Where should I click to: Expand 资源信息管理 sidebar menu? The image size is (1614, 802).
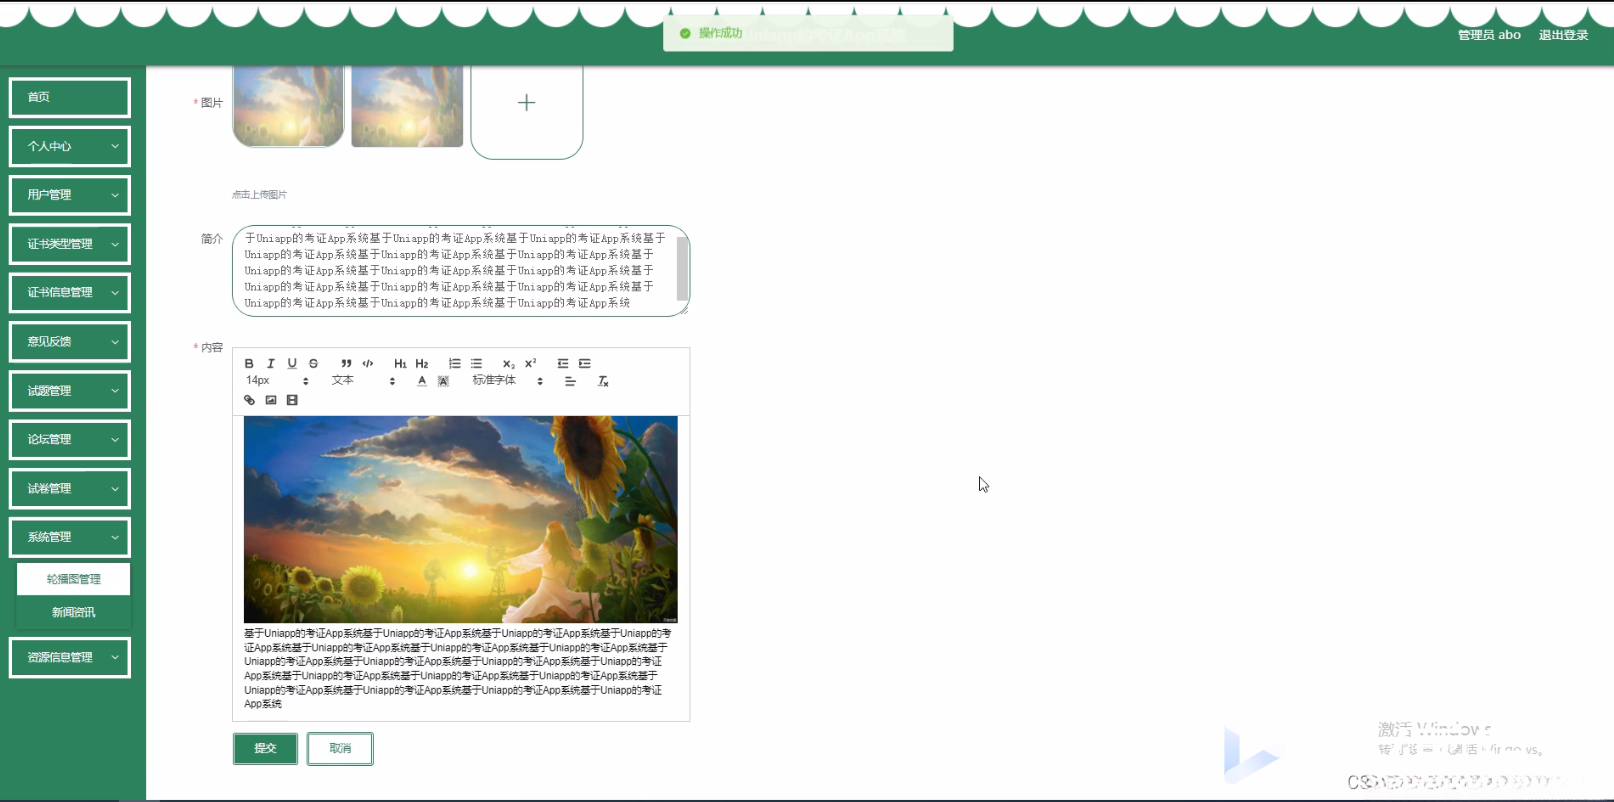(70, 658)
